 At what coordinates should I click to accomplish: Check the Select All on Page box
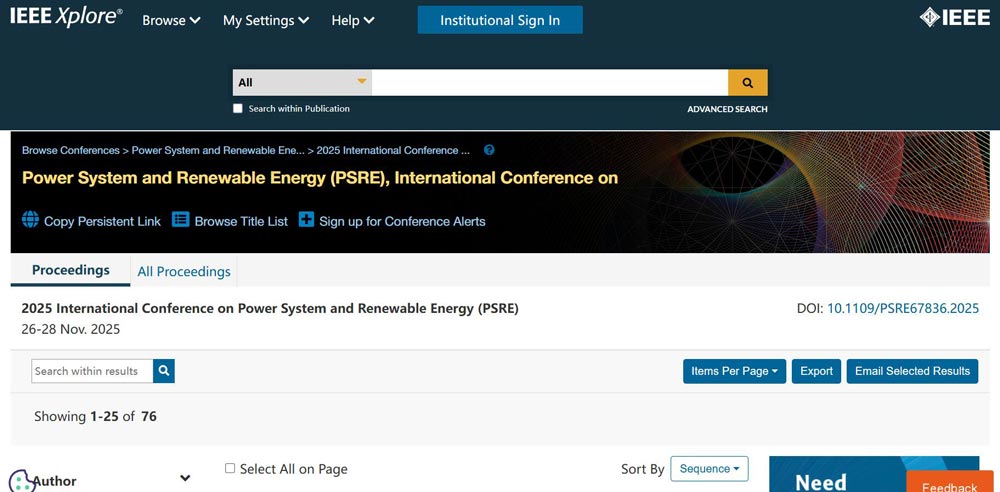point(230,468)
